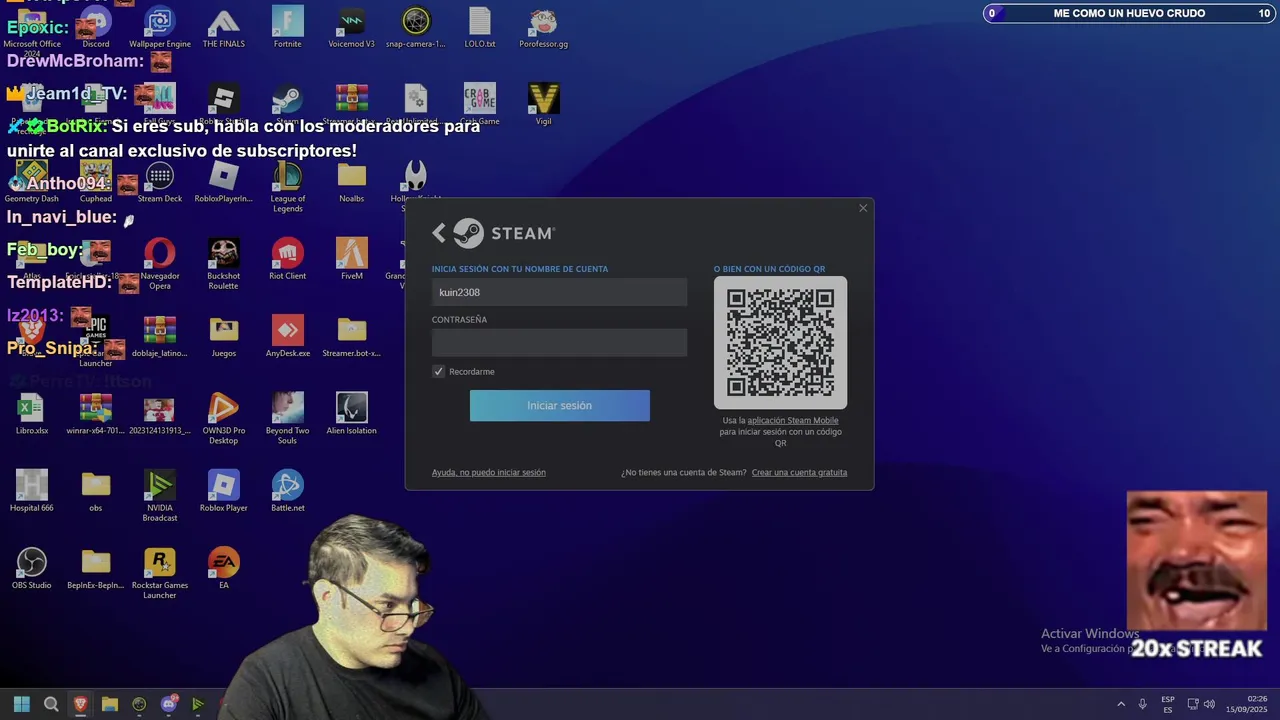Viewport: 1280px width, 720px height.
Task: Select the League of Legends icon
Action: coord(287,186)
